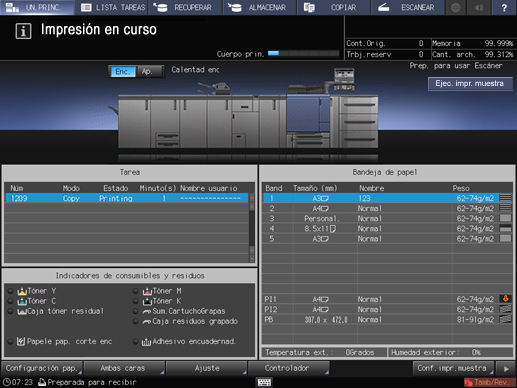The image size is (517, 388).
Task: Open Conf. impr. muestra settings
Action: point(453,368)
